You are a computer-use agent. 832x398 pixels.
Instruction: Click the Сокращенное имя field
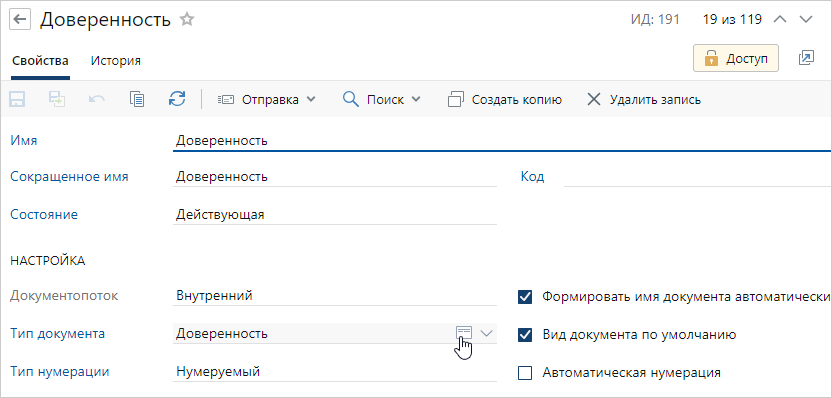[x=335, y=177]
